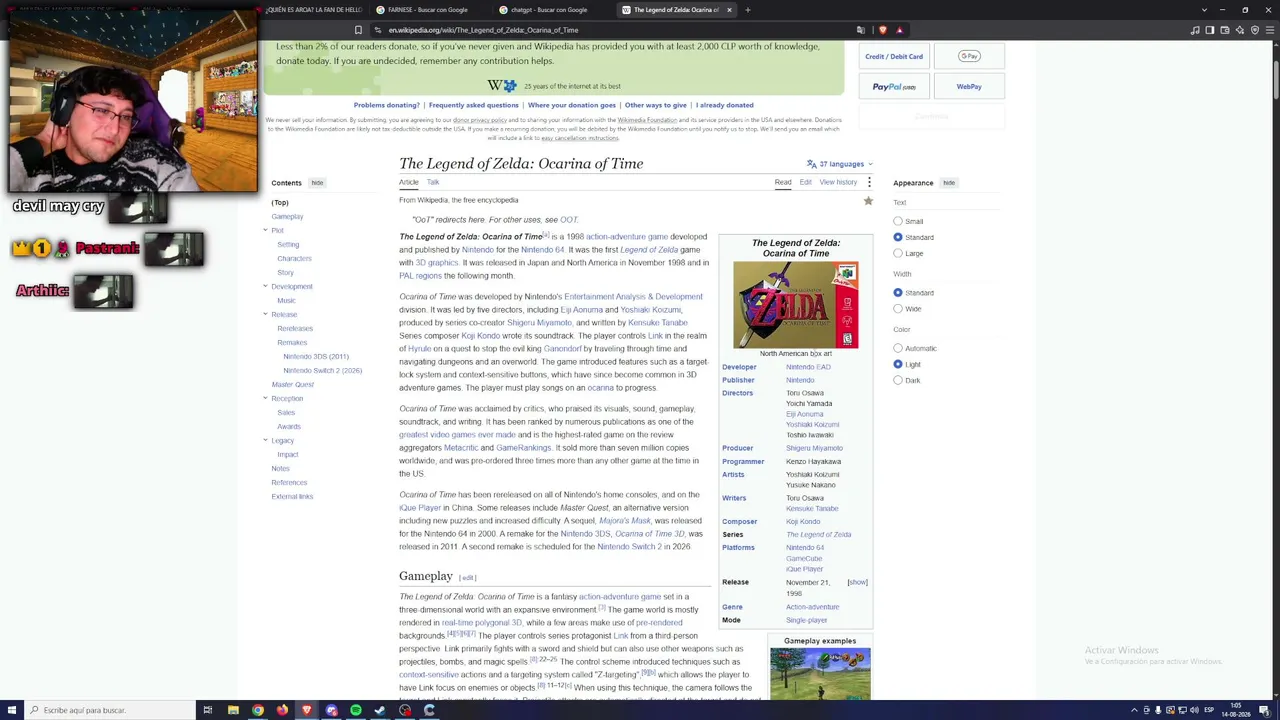Open the View history tab
The image size is (1280, 720).
838,182
